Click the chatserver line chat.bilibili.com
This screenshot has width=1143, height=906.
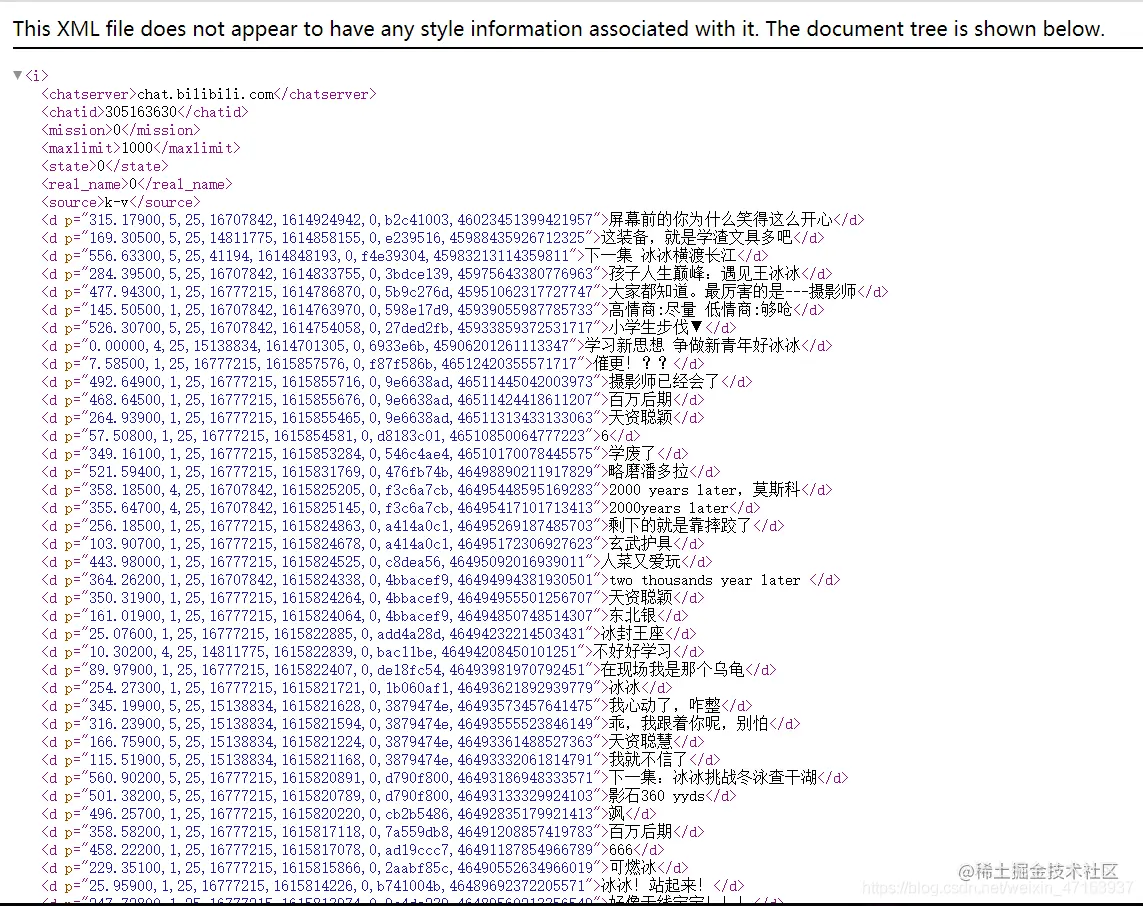tap(209, 94)
